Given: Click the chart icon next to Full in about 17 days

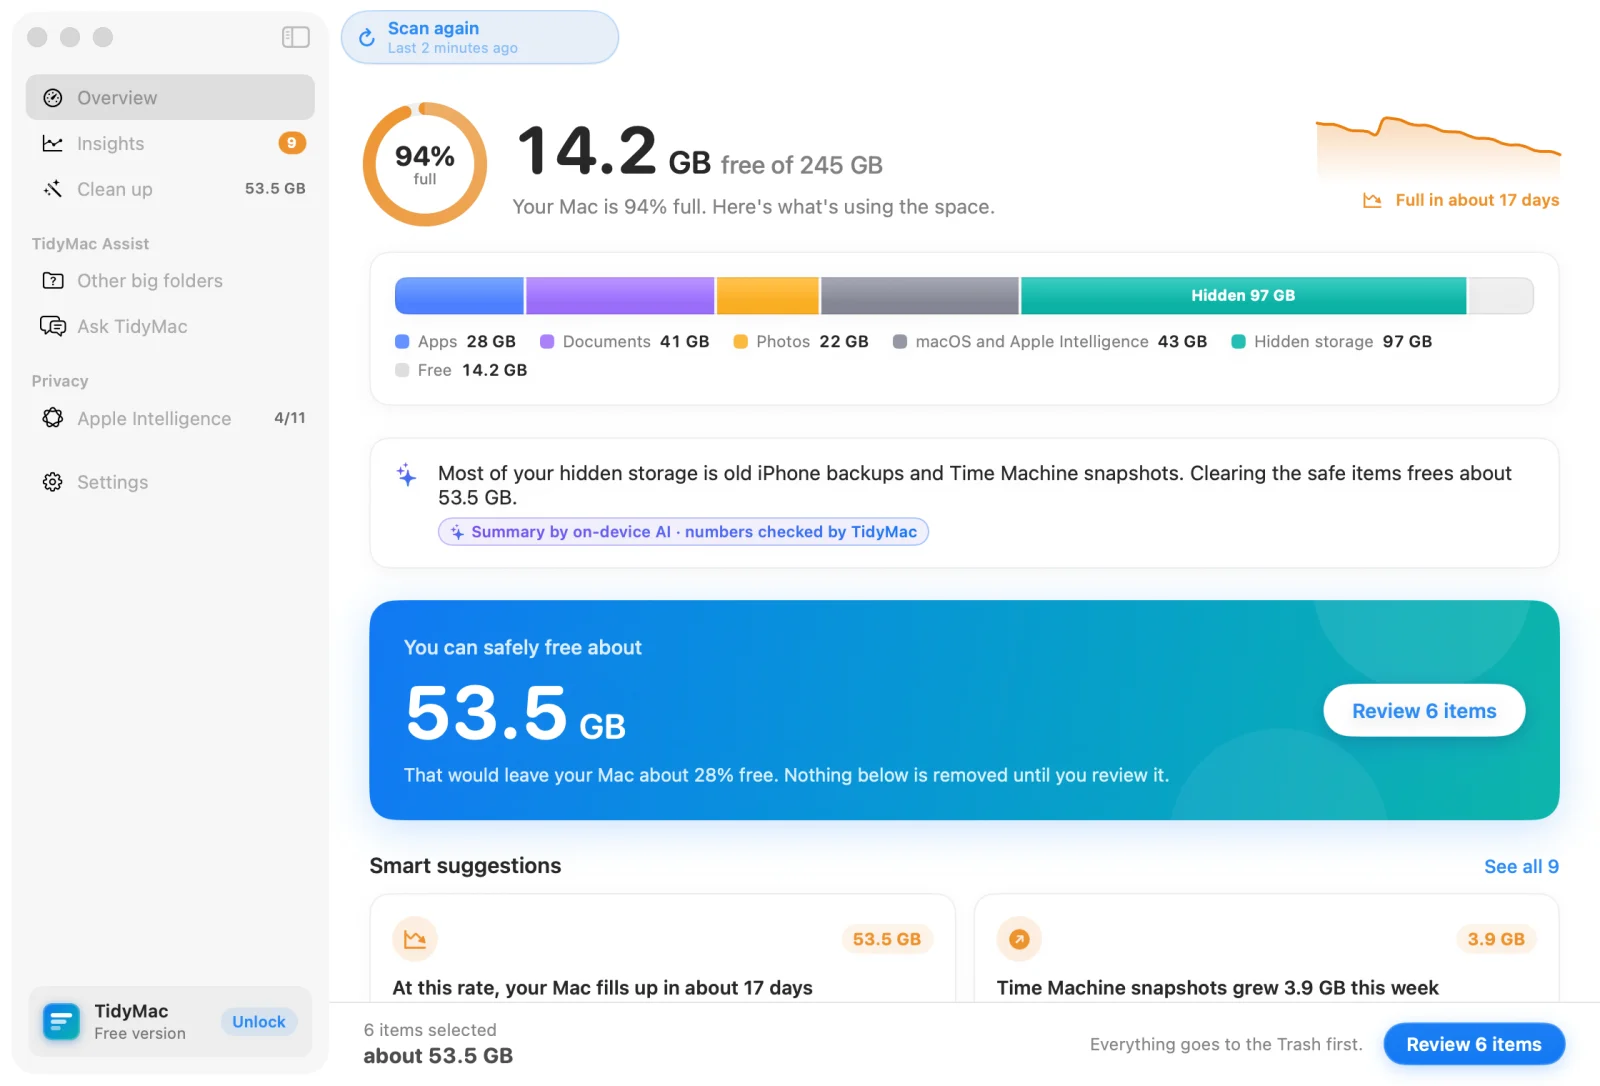Looking at the screenshot, I should click(x=1372, y=201).
